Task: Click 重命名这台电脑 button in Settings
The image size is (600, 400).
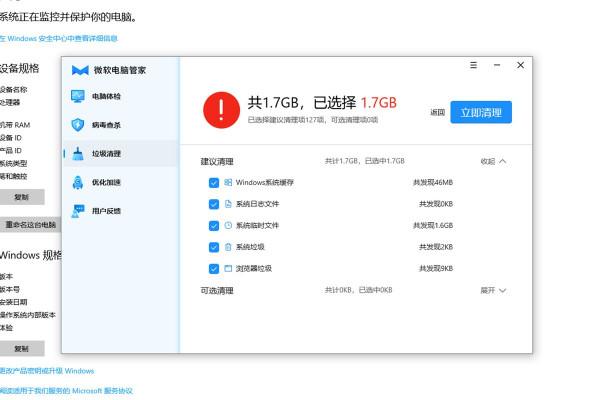Action: tap(30, 225)
